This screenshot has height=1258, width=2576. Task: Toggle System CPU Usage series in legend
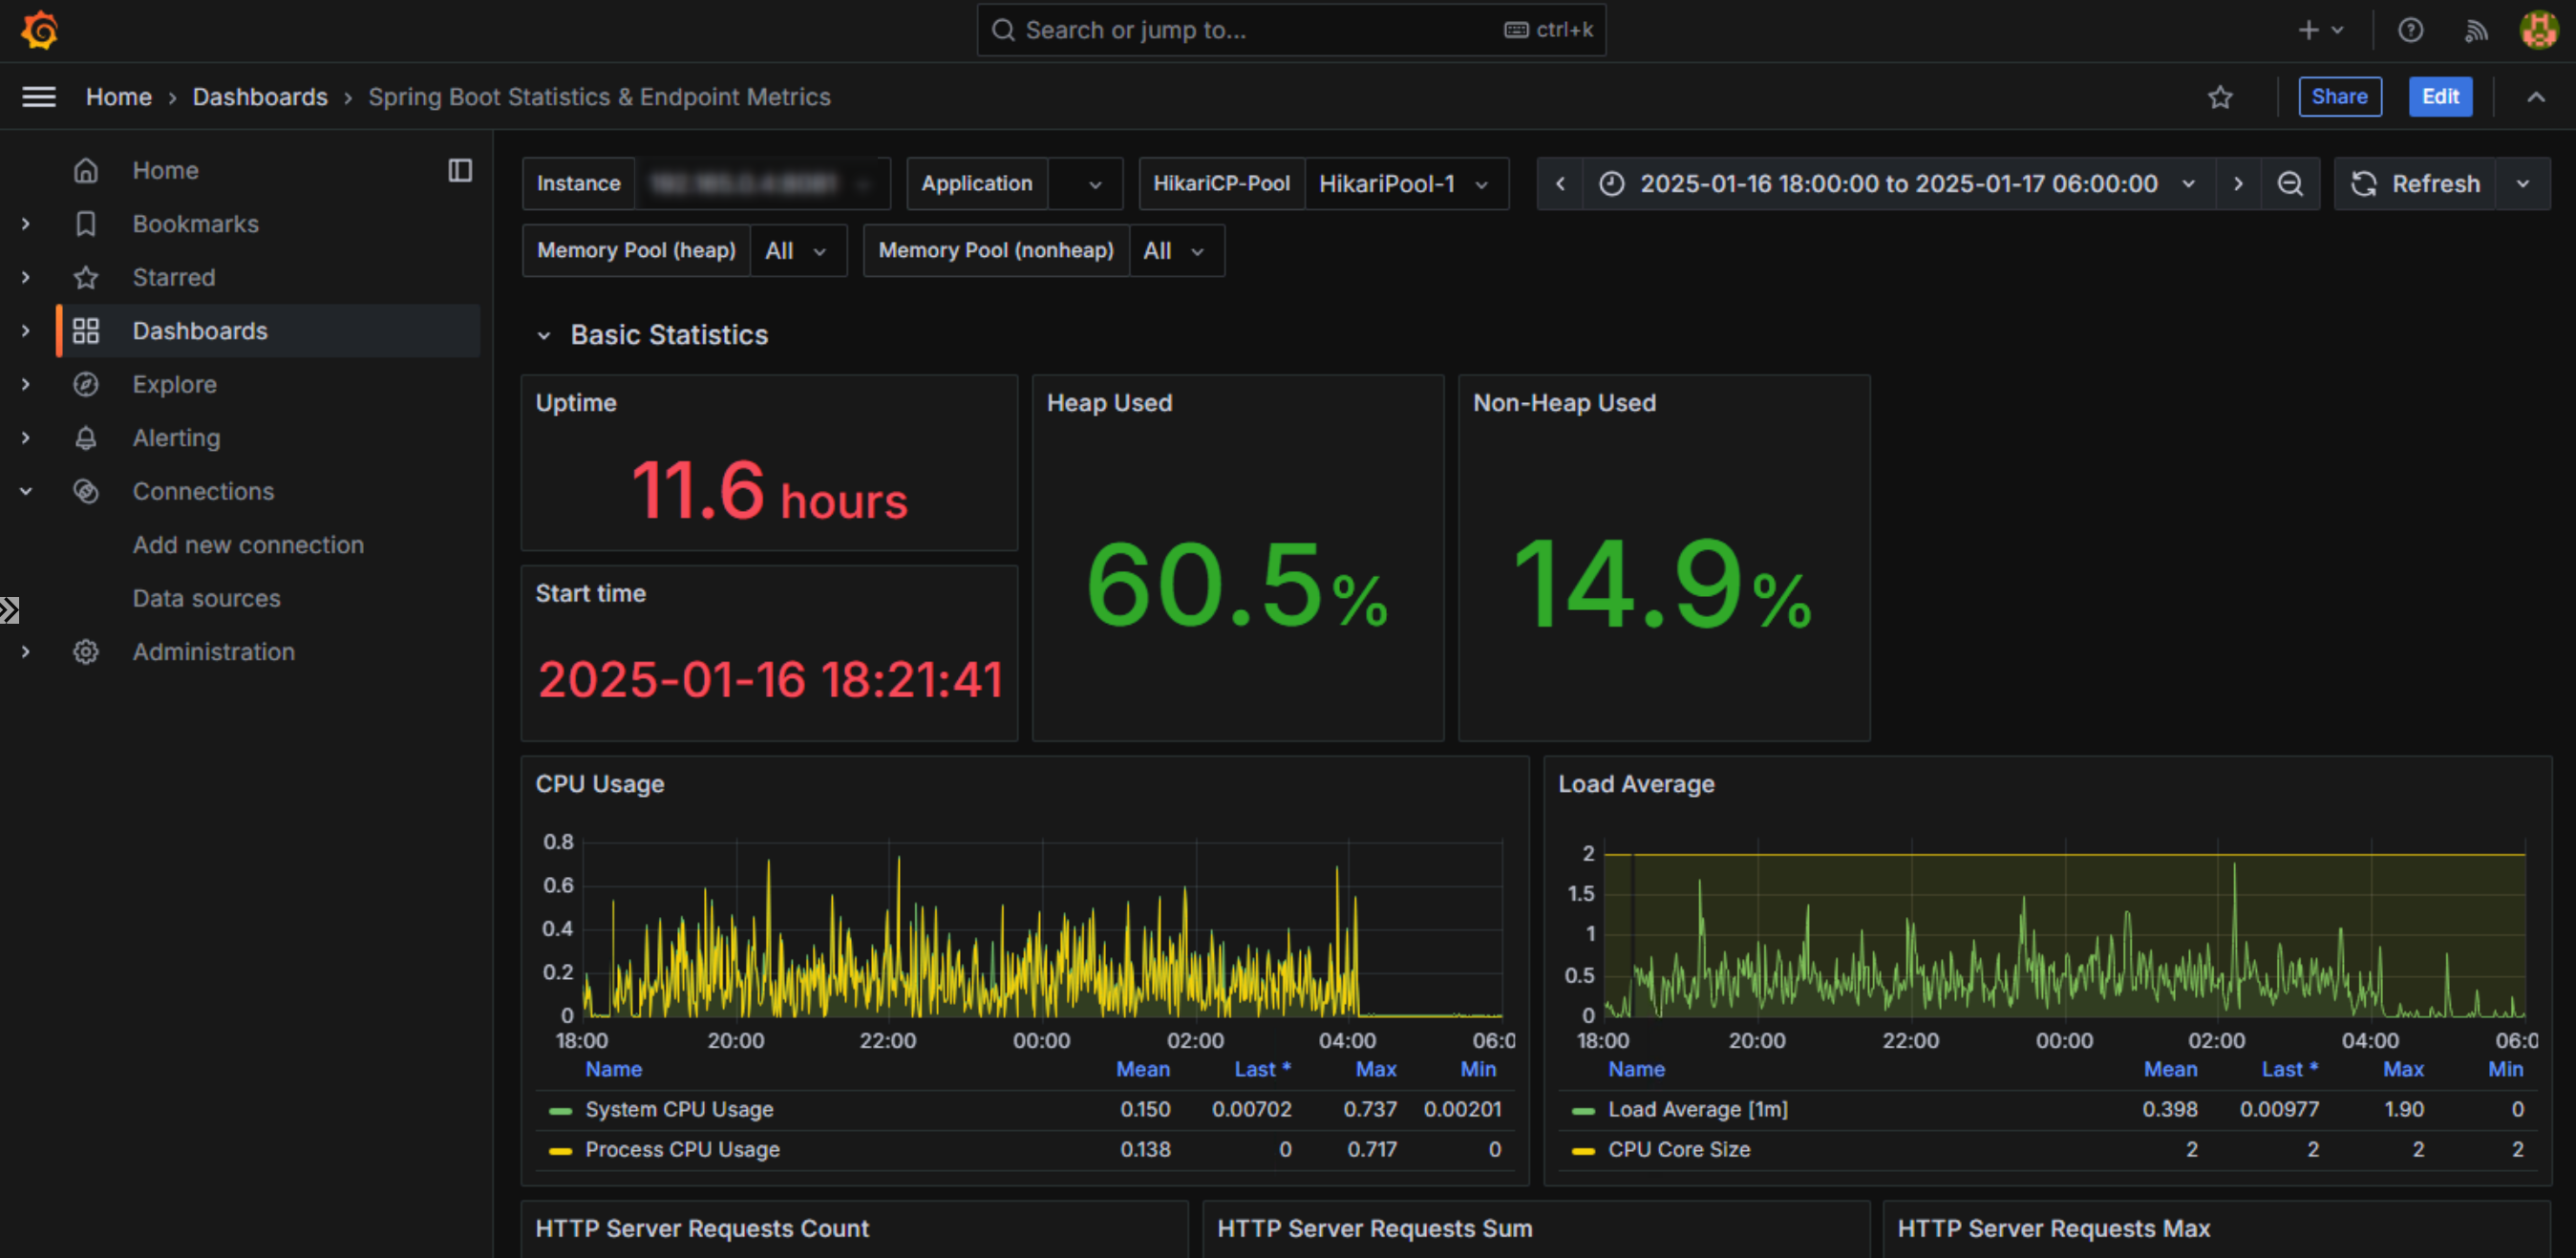(679, 1109)
